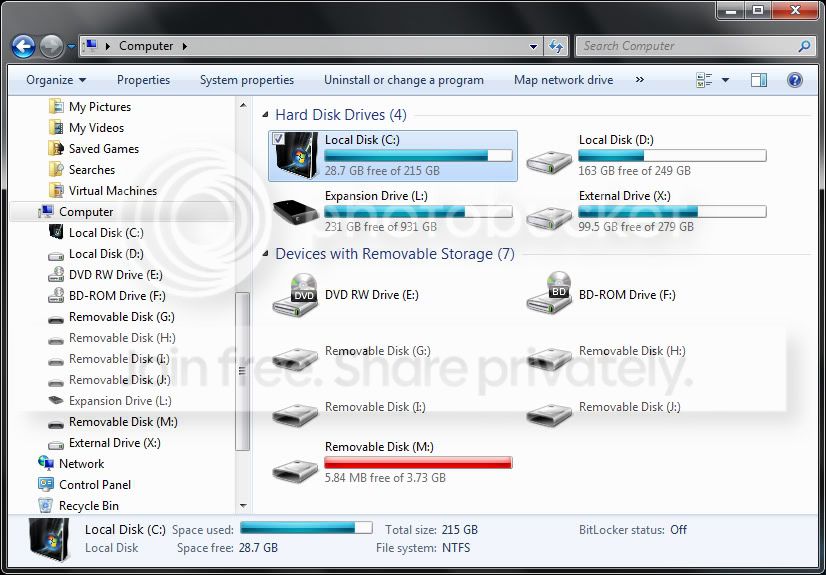Viewport: 826px width, 575px height.
Task: Select Computer in the navigation tree
Action: tap(86, 212)
